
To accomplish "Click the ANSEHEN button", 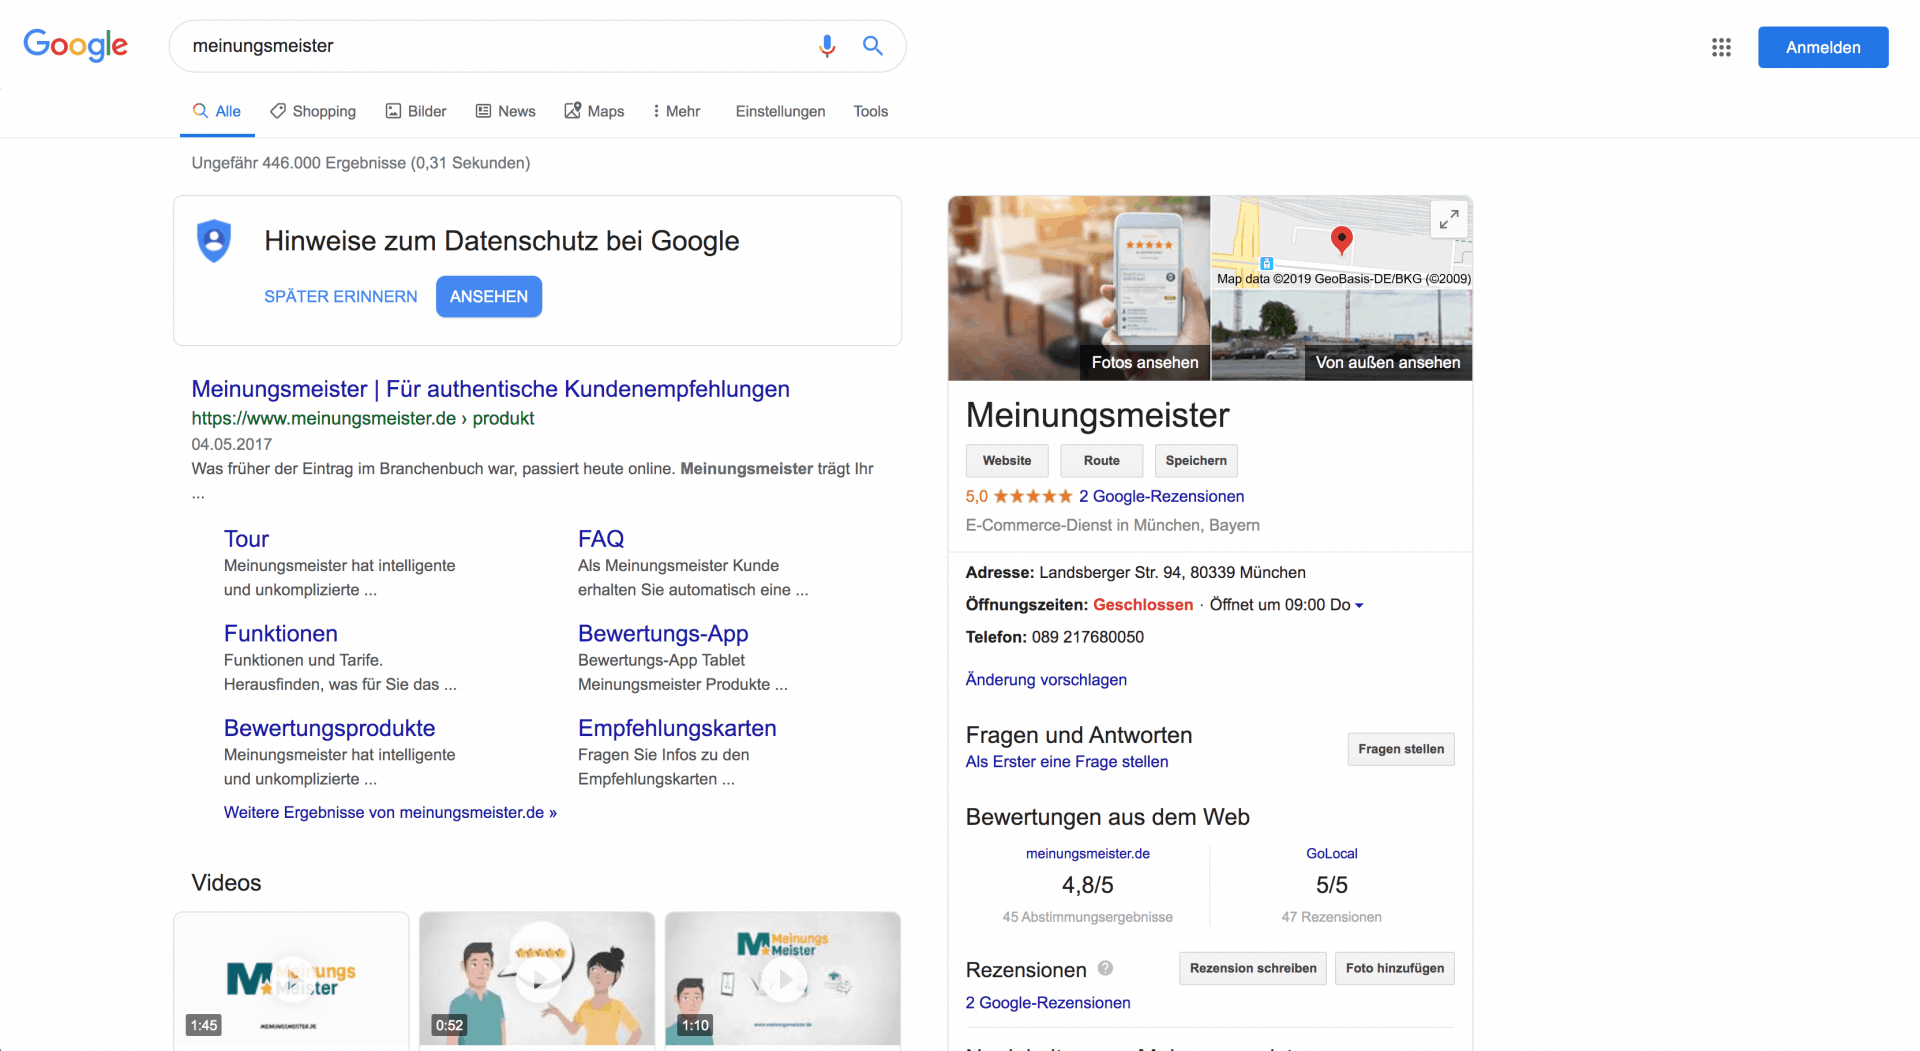I will [x=489, y=296].
